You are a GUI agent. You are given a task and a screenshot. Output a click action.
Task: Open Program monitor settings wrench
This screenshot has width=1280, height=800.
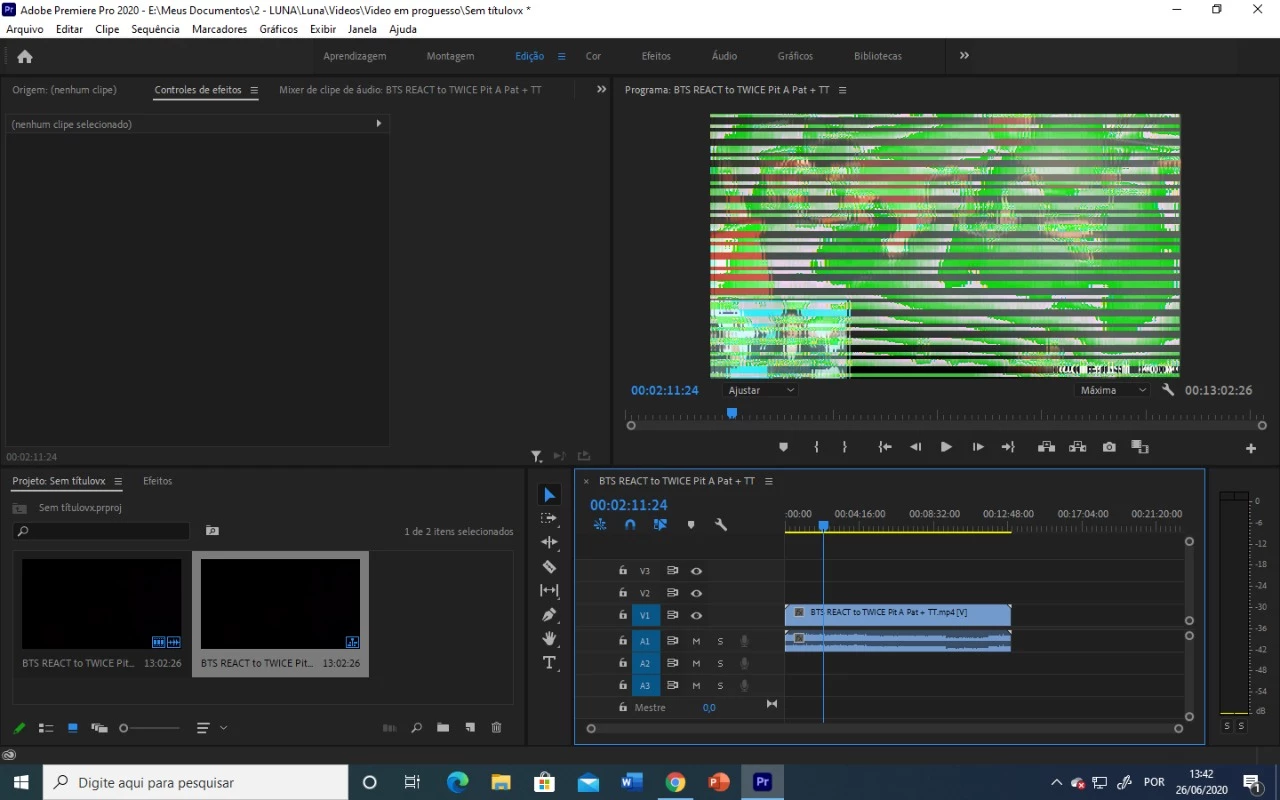pyautogui.click(x=1167, y=390)
